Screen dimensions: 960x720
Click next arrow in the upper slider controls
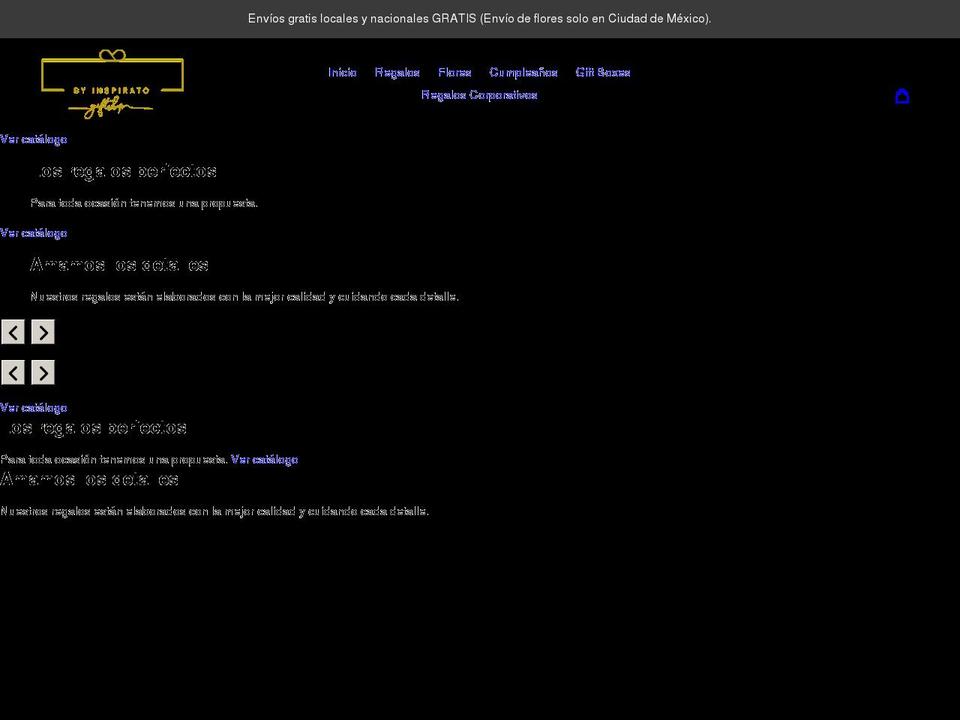pyautogui.click(x=43, y=332)
